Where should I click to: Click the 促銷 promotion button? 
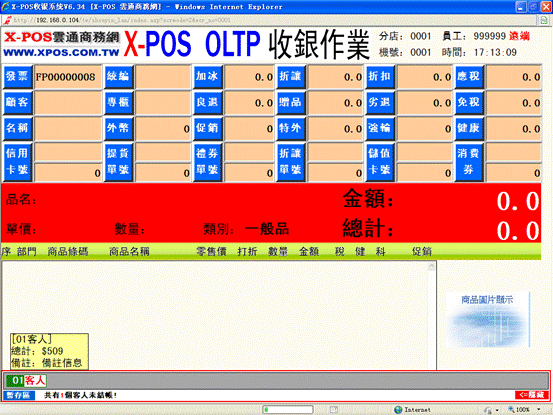pos(207,128)
